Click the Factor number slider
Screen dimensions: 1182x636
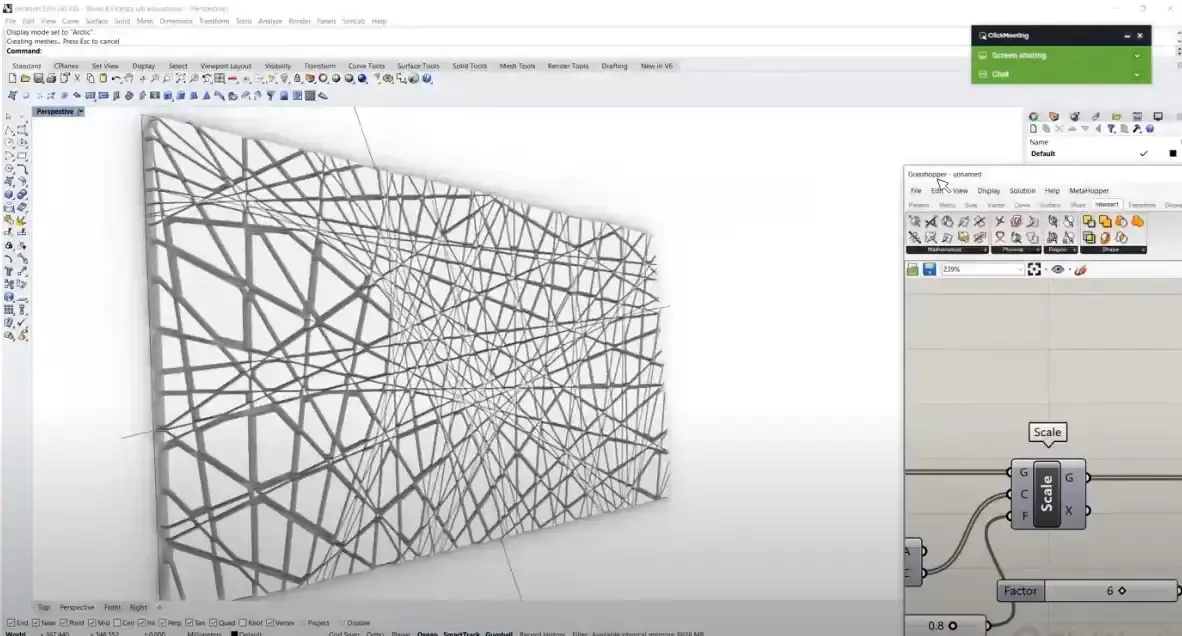click(1087, 591)
